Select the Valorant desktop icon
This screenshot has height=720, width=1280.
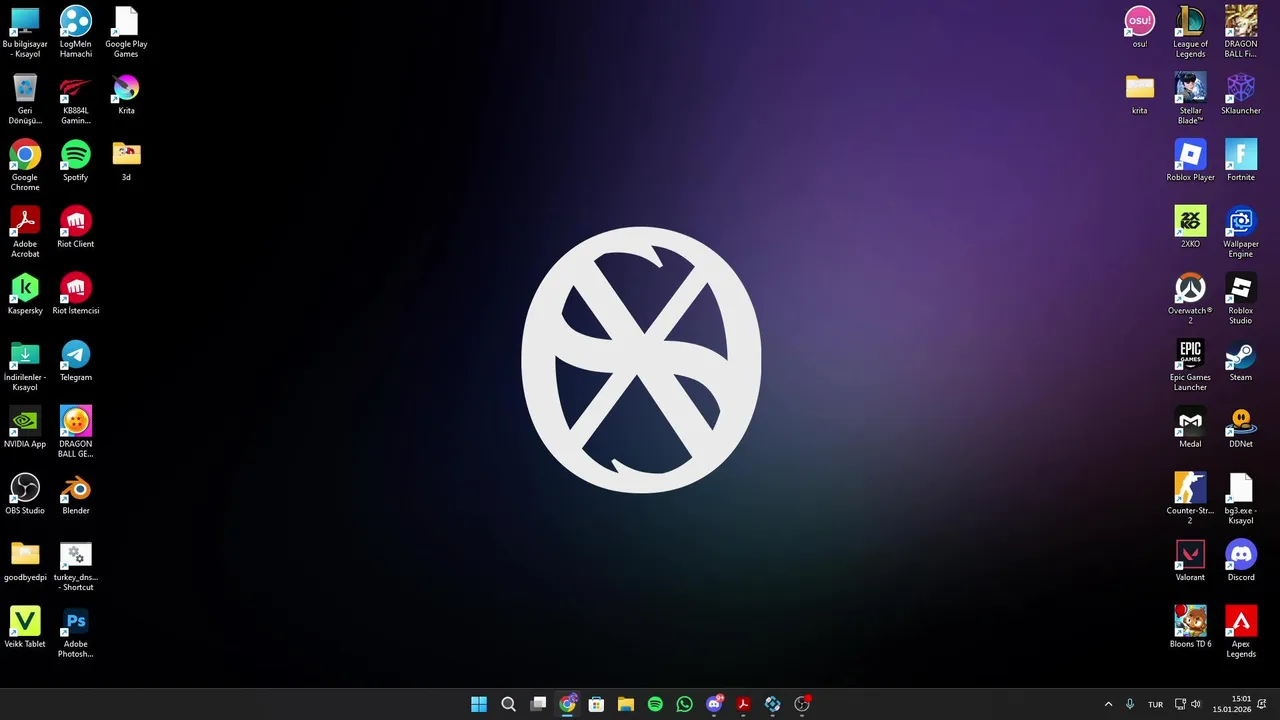(x=1190, y=561)
